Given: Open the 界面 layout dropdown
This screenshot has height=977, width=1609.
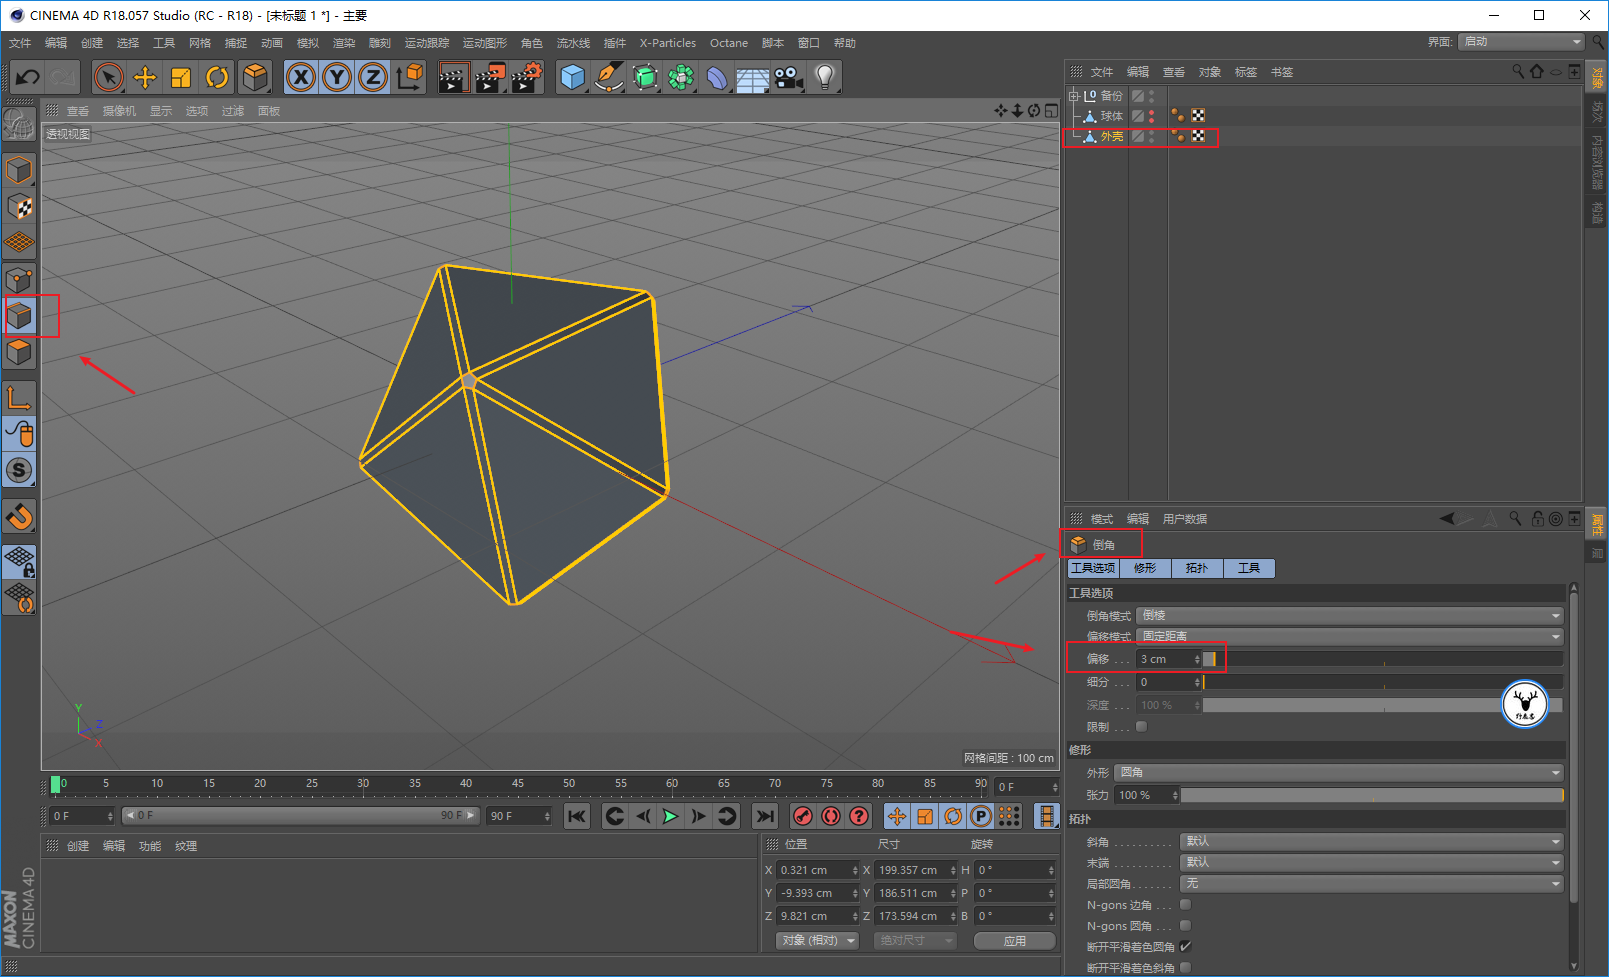Looking at the screenshot, I should pyautogui.click(x=1521, y=42).
